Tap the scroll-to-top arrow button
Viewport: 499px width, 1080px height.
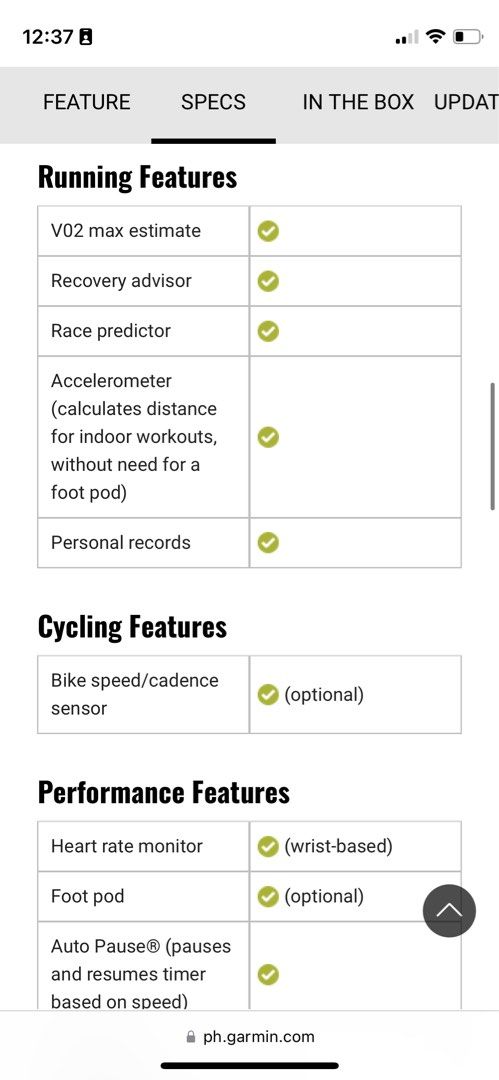coord(449,911)
